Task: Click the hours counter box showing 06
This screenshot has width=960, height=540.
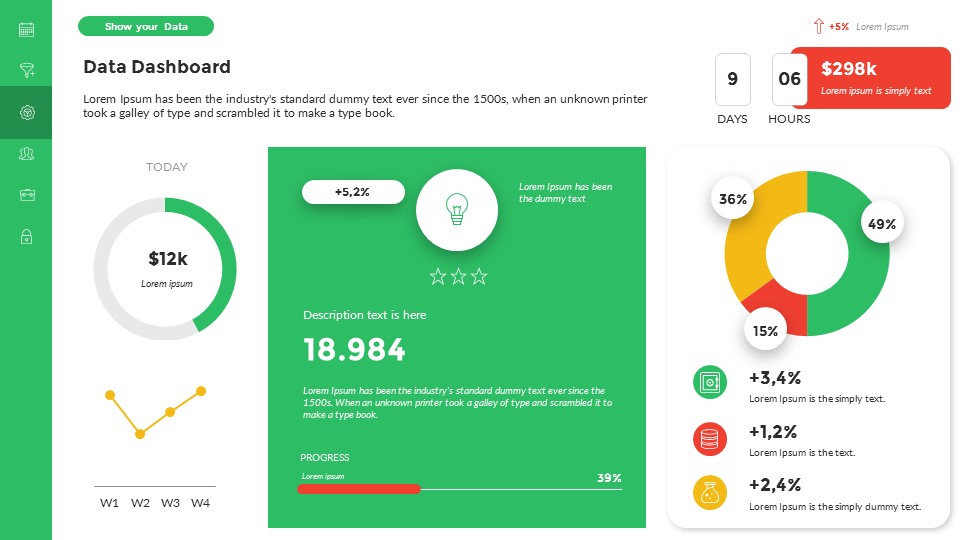Action: pos(788,79)
